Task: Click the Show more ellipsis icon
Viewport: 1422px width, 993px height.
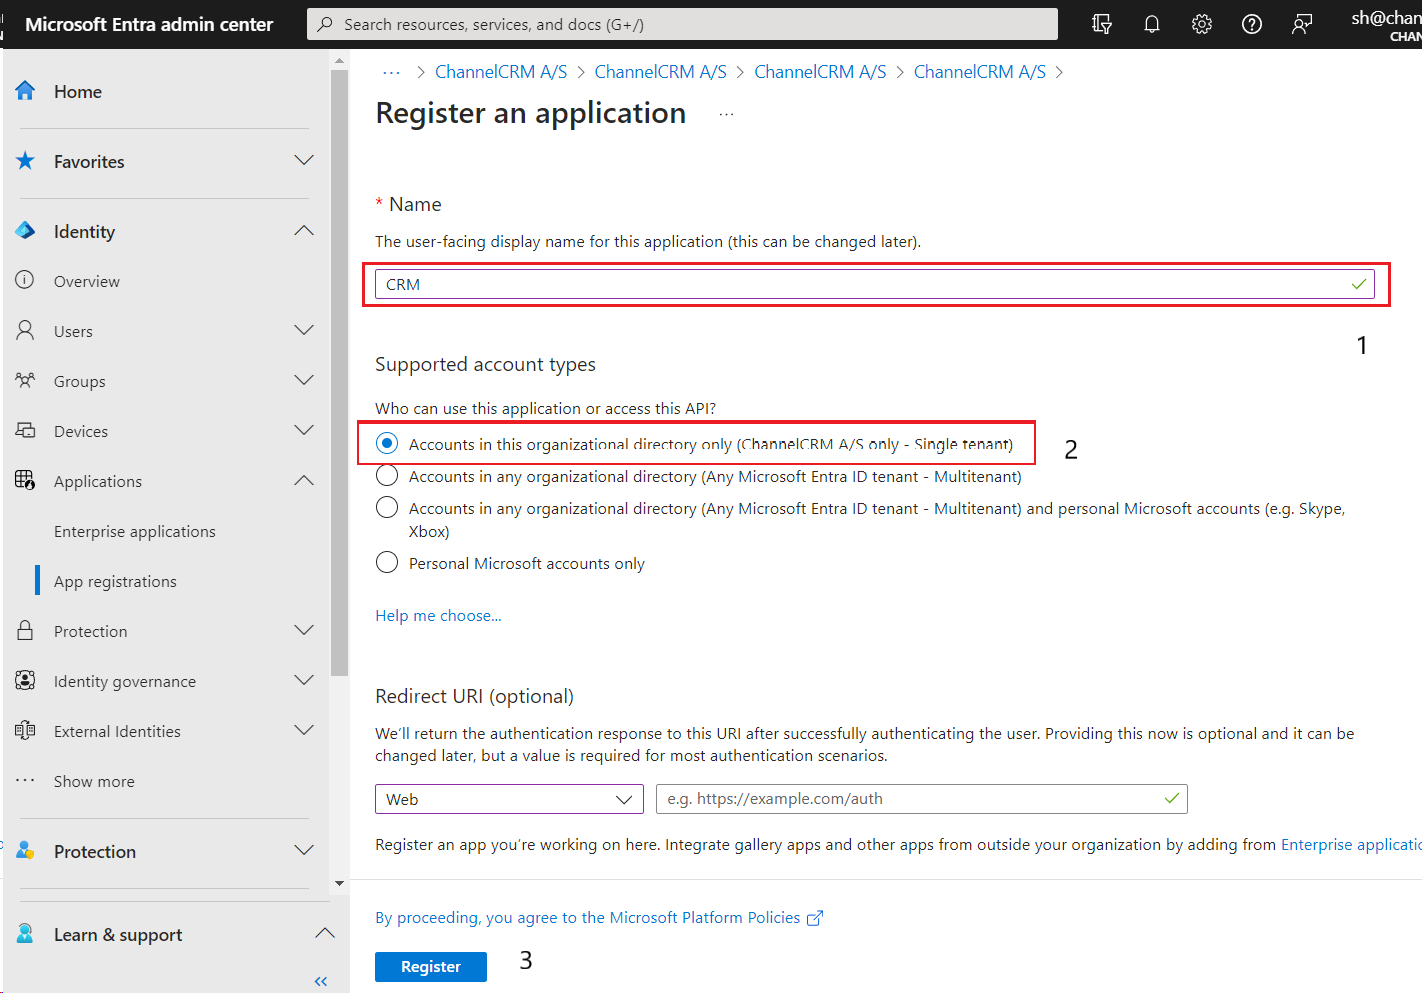Action: (x=25, y=780)
